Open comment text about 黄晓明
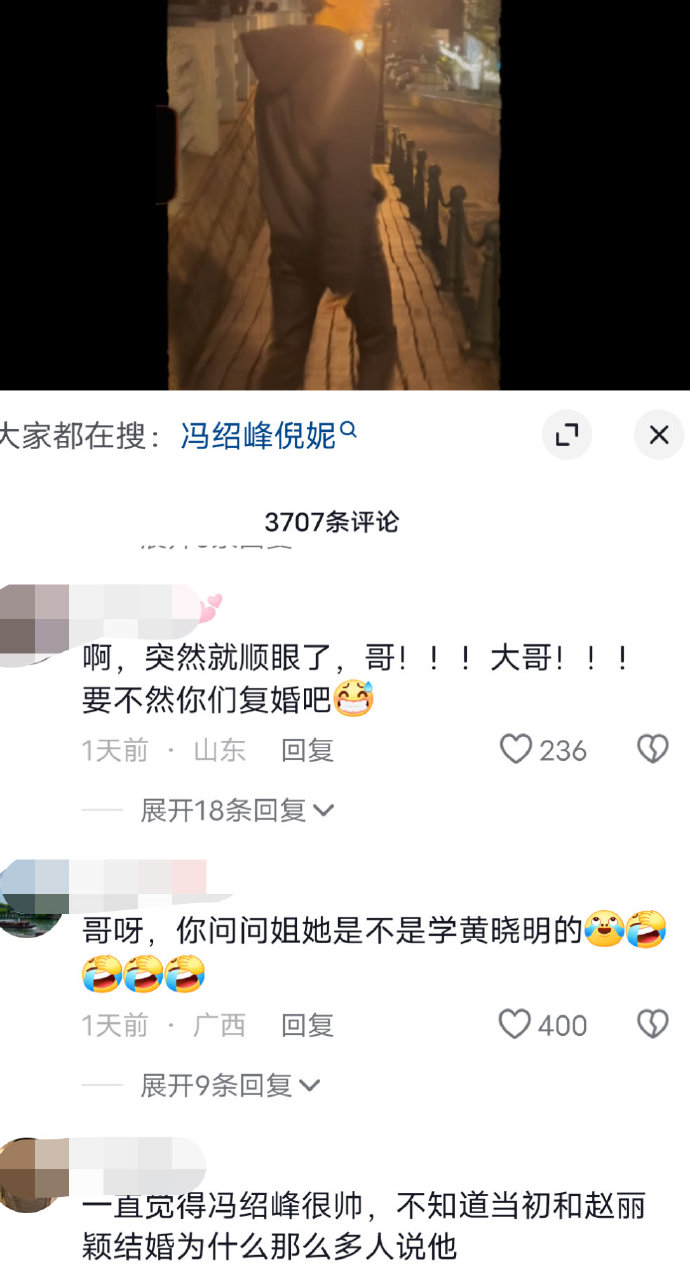 [x=375, y=951]
